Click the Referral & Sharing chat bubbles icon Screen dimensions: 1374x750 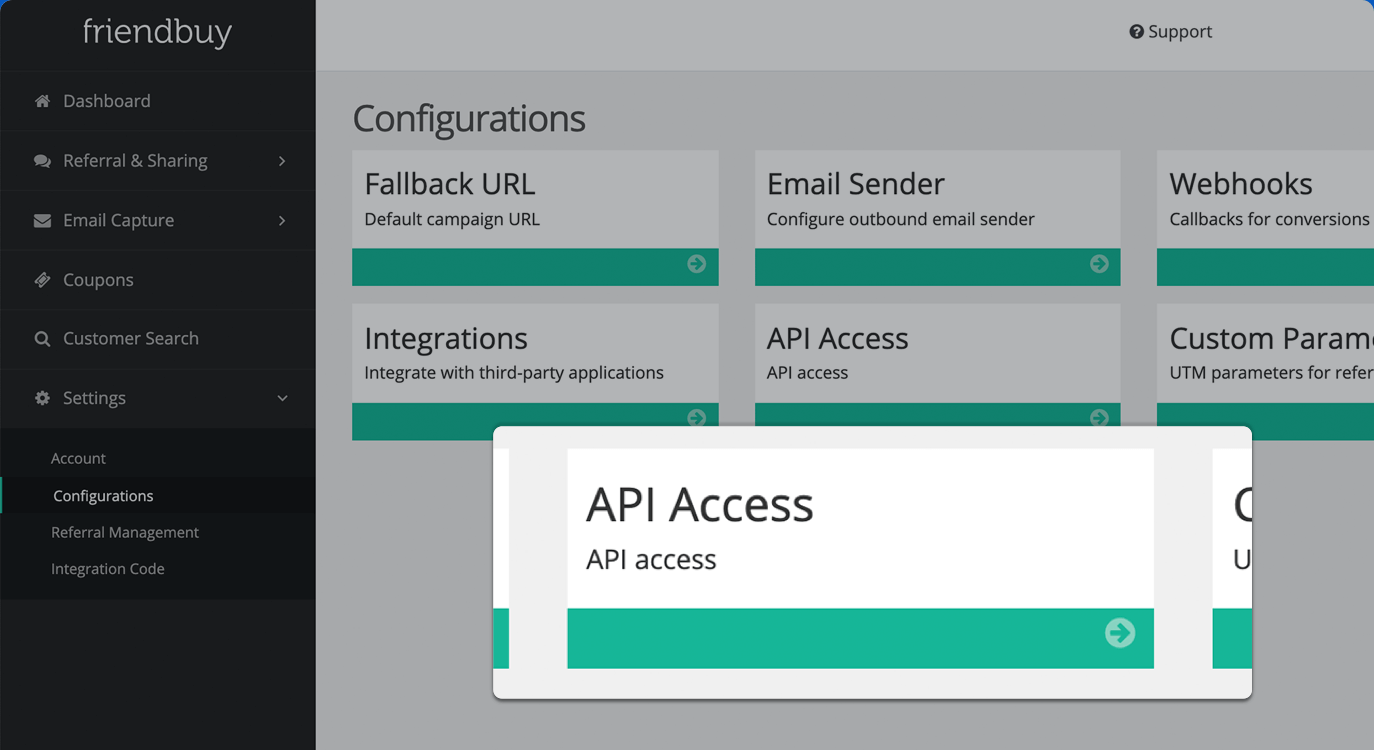(x=42, y=161)
